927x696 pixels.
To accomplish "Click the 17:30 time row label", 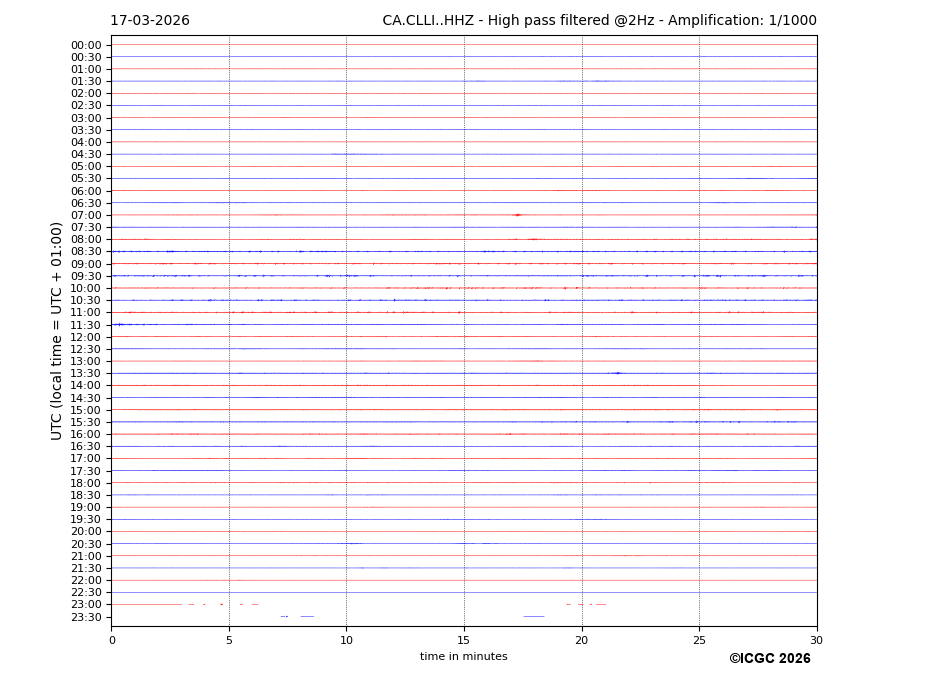I will (x=86, y=471).
